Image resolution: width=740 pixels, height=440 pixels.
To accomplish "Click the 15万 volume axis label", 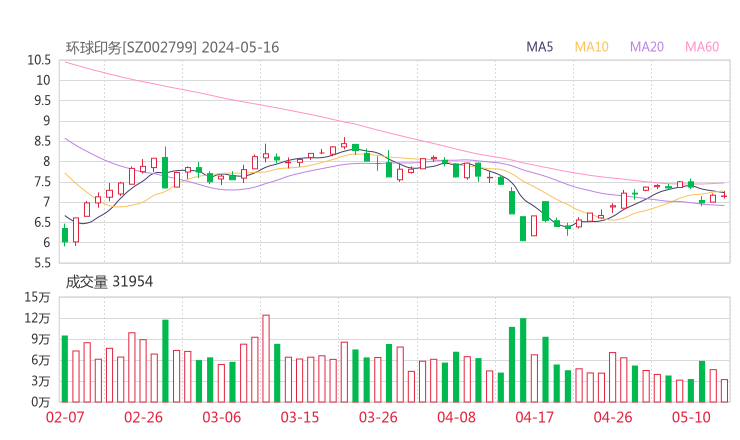I will [x=37, y=297].
